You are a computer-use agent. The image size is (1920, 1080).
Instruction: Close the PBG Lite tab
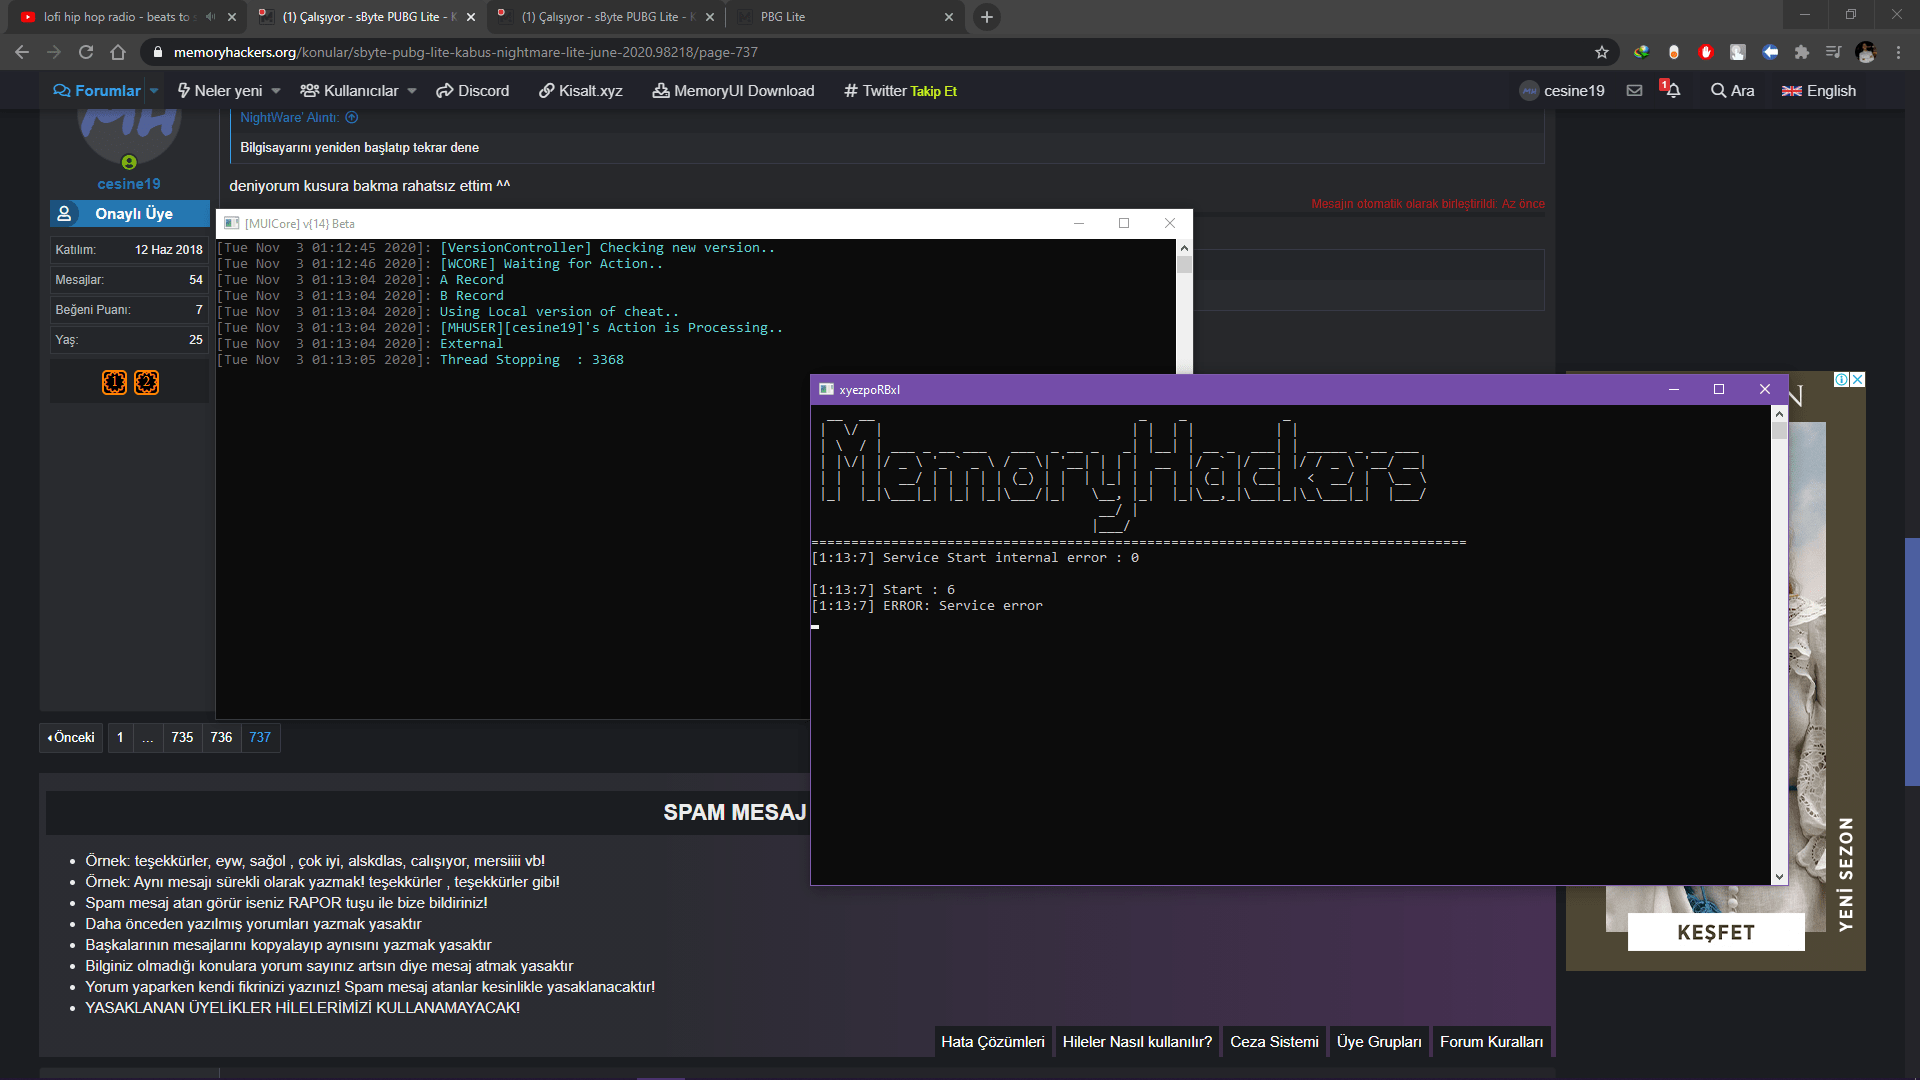(x=949, y=17)
